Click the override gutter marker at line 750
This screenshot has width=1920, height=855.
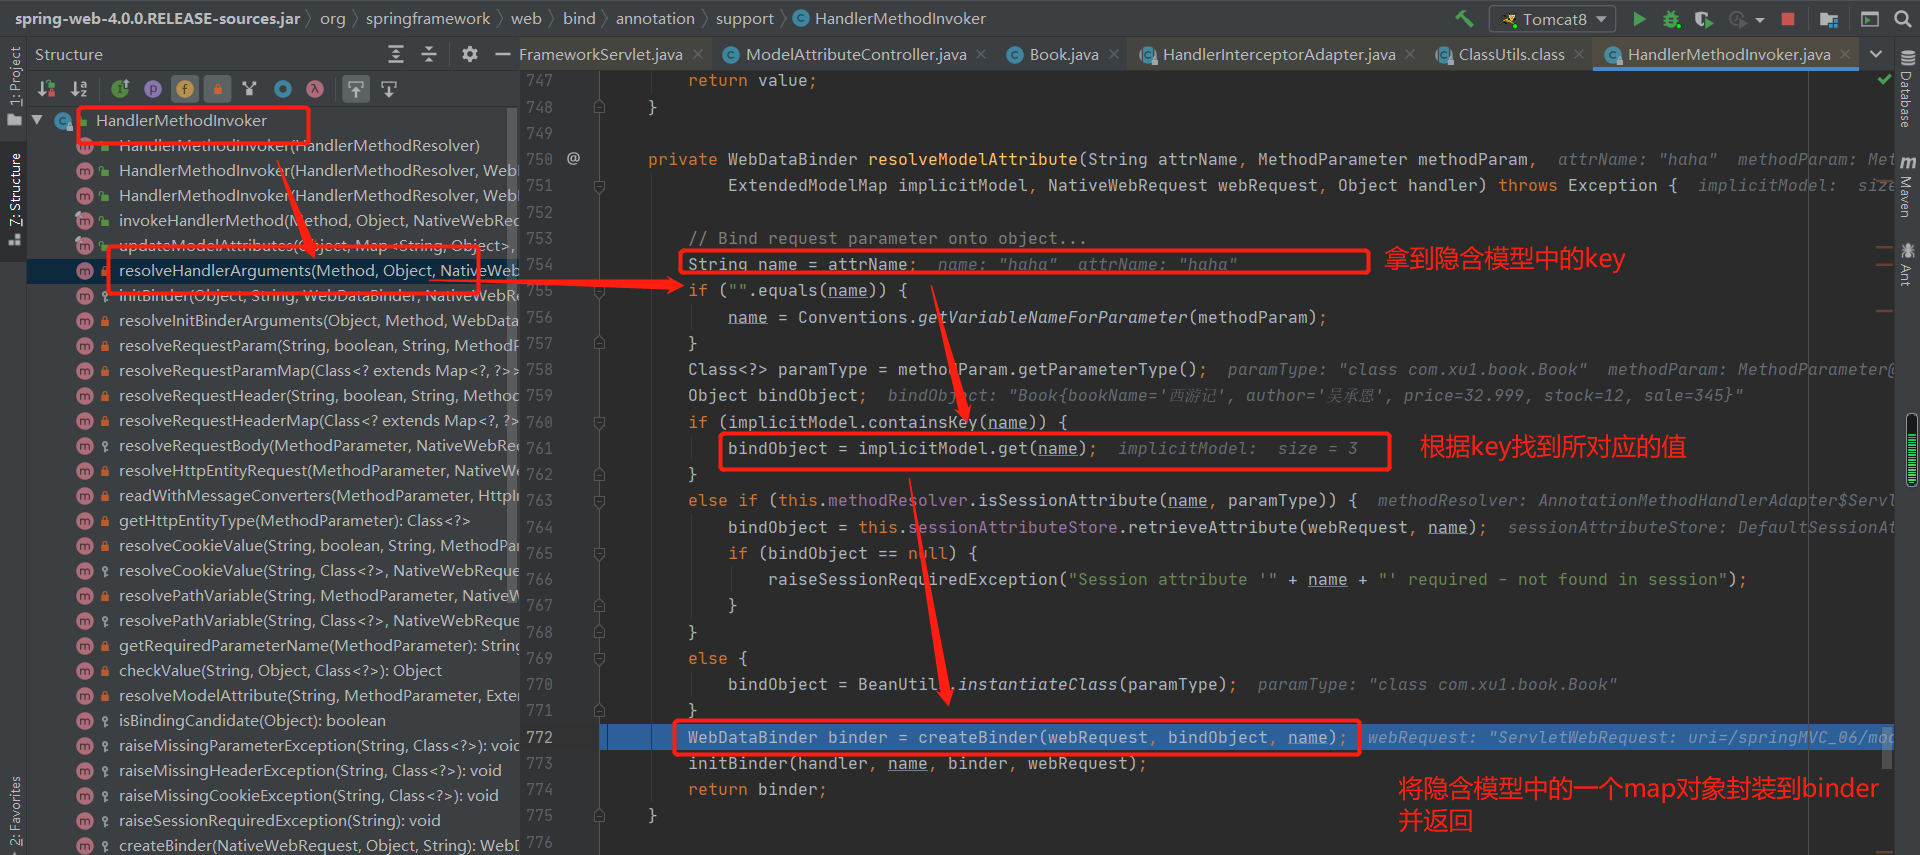573,158
